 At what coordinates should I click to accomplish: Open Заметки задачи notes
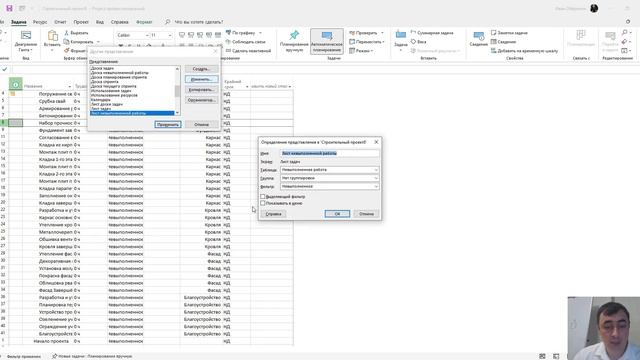point(509,33)
